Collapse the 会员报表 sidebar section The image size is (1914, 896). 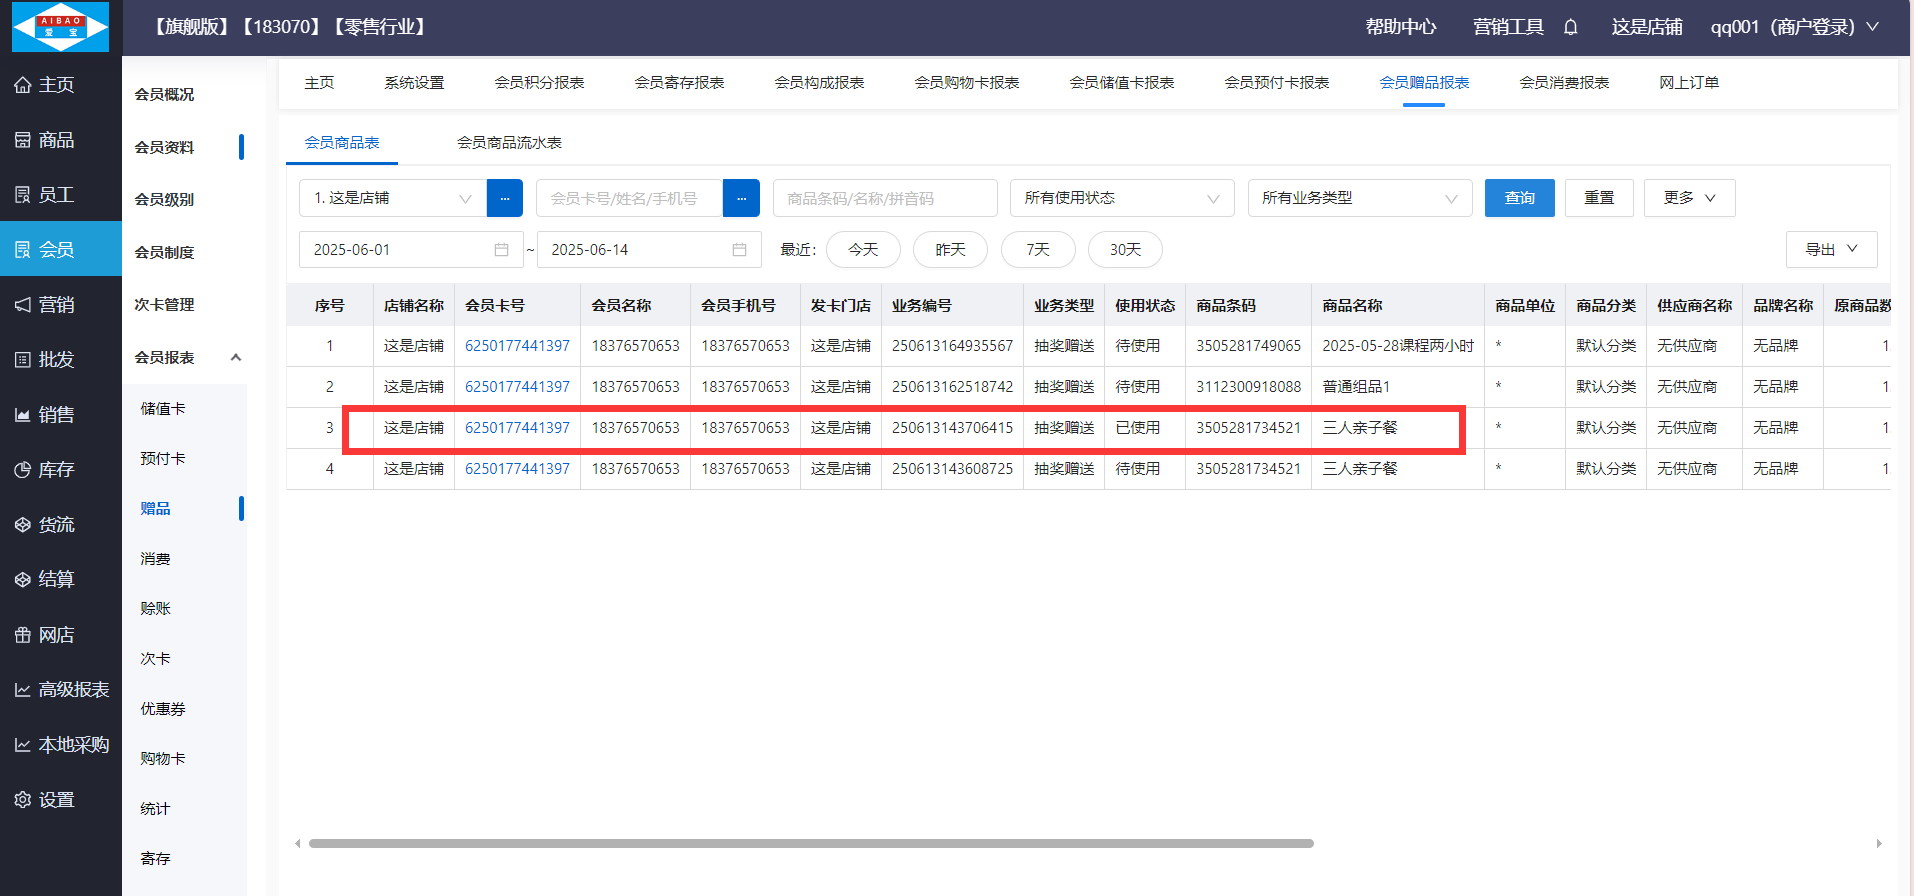(236, 358)
